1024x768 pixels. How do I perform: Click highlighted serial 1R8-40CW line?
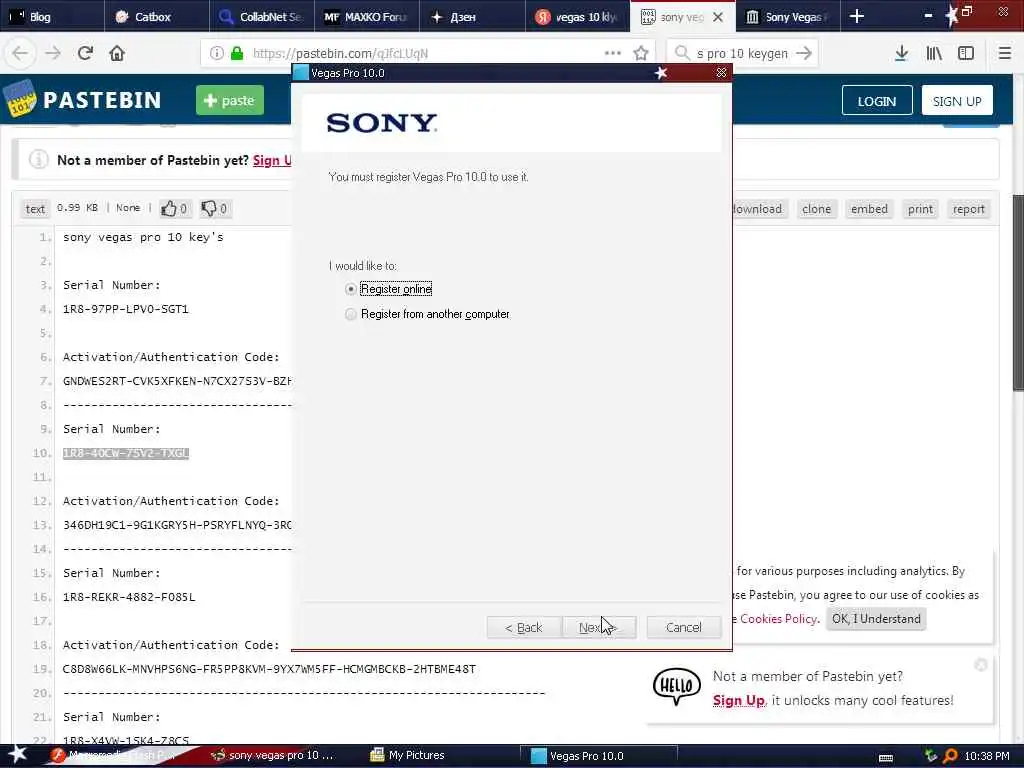126,453
